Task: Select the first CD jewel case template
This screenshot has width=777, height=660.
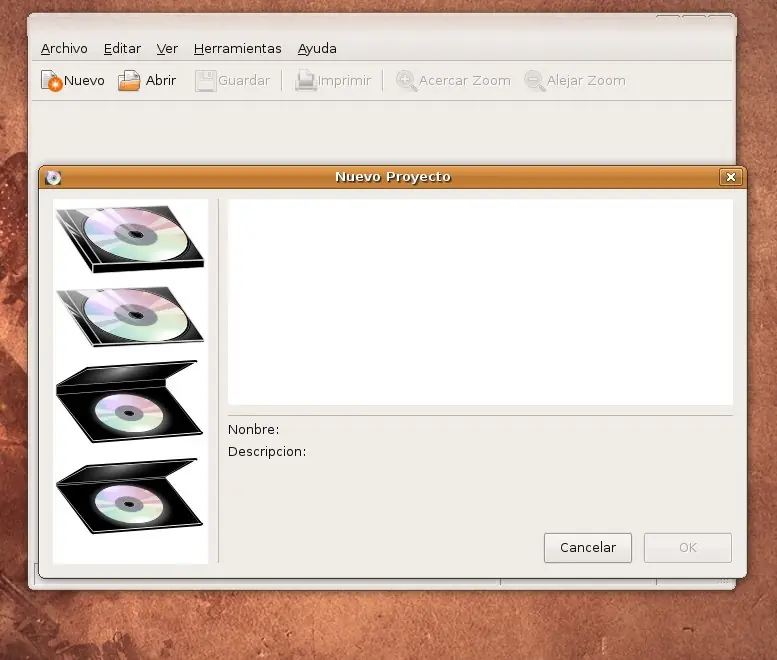Action: point(130,239)
